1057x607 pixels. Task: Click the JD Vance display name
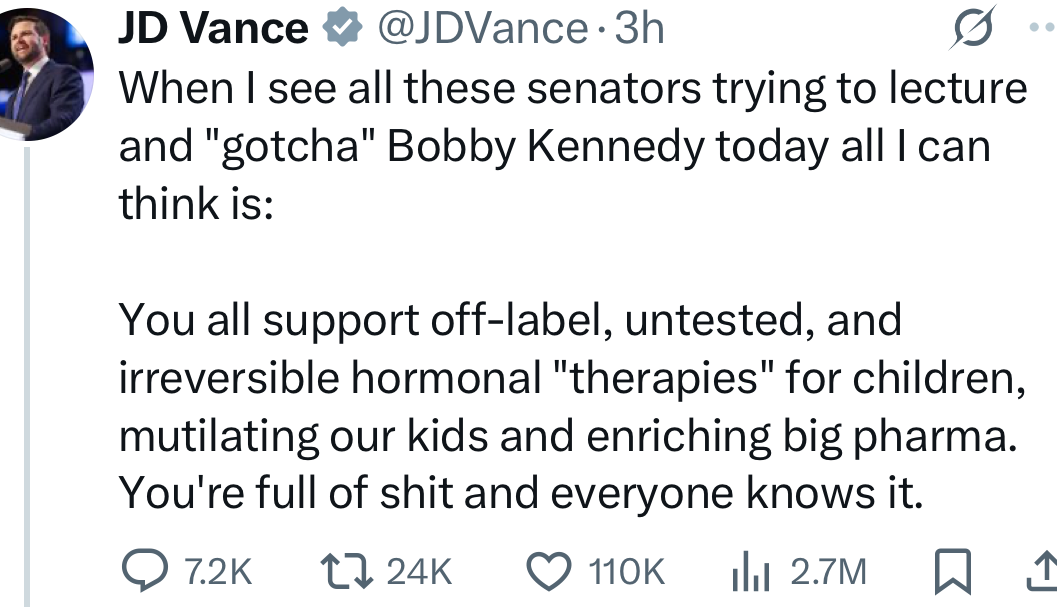[x=212, y=29]
